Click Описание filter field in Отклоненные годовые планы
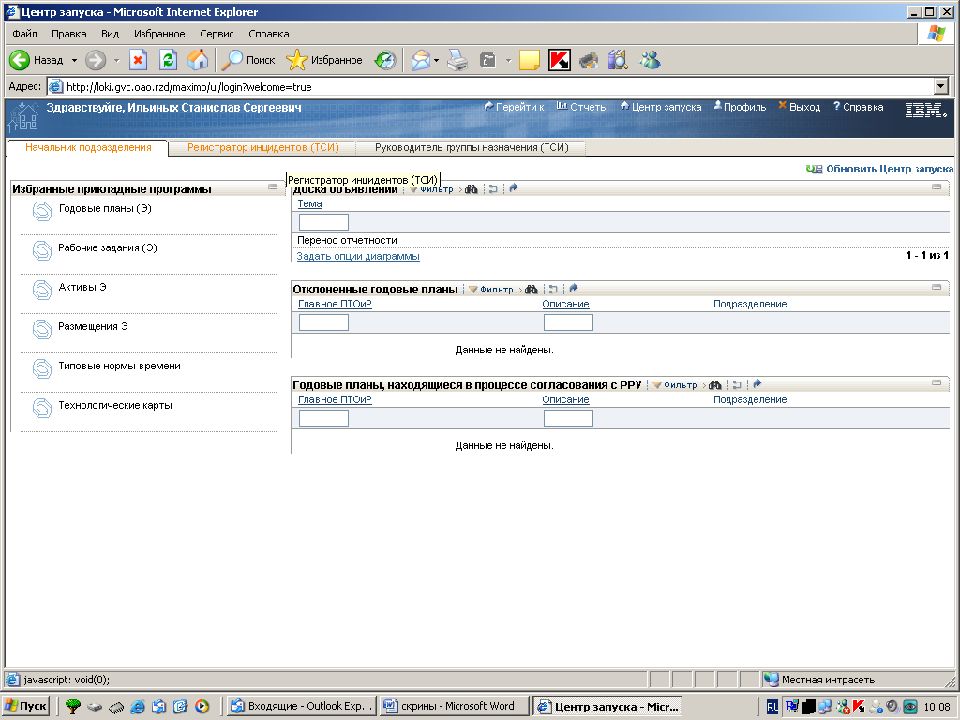This screenshot has width=960, height=720. coord(568,323)
